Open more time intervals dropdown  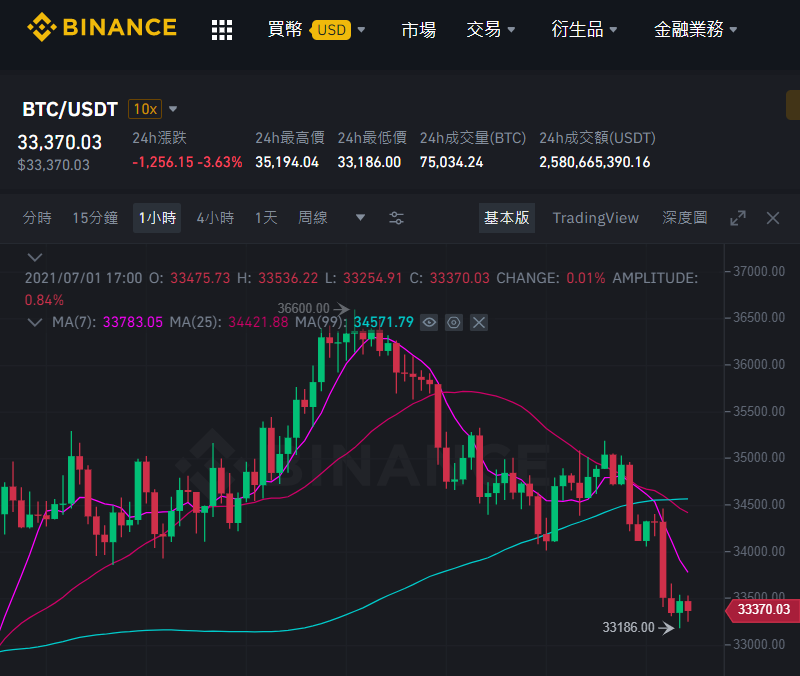(x=360, y=218)
